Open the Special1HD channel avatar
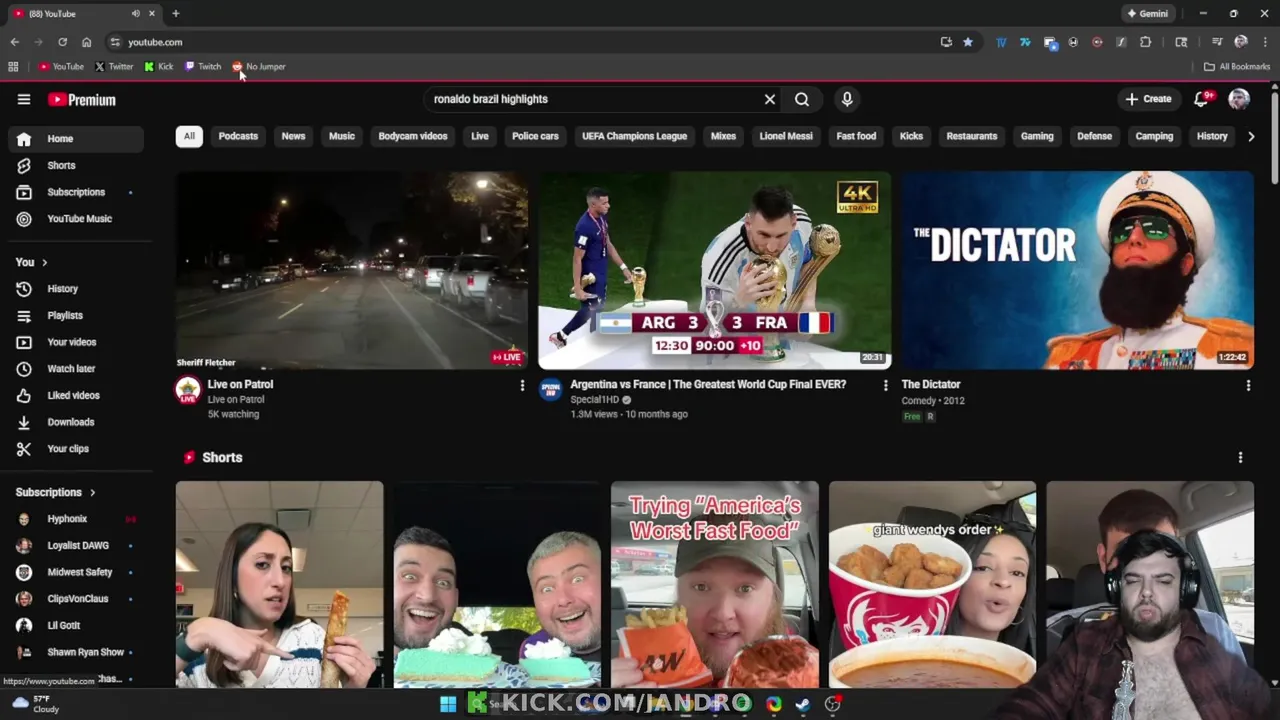 [x=550, y=390]
